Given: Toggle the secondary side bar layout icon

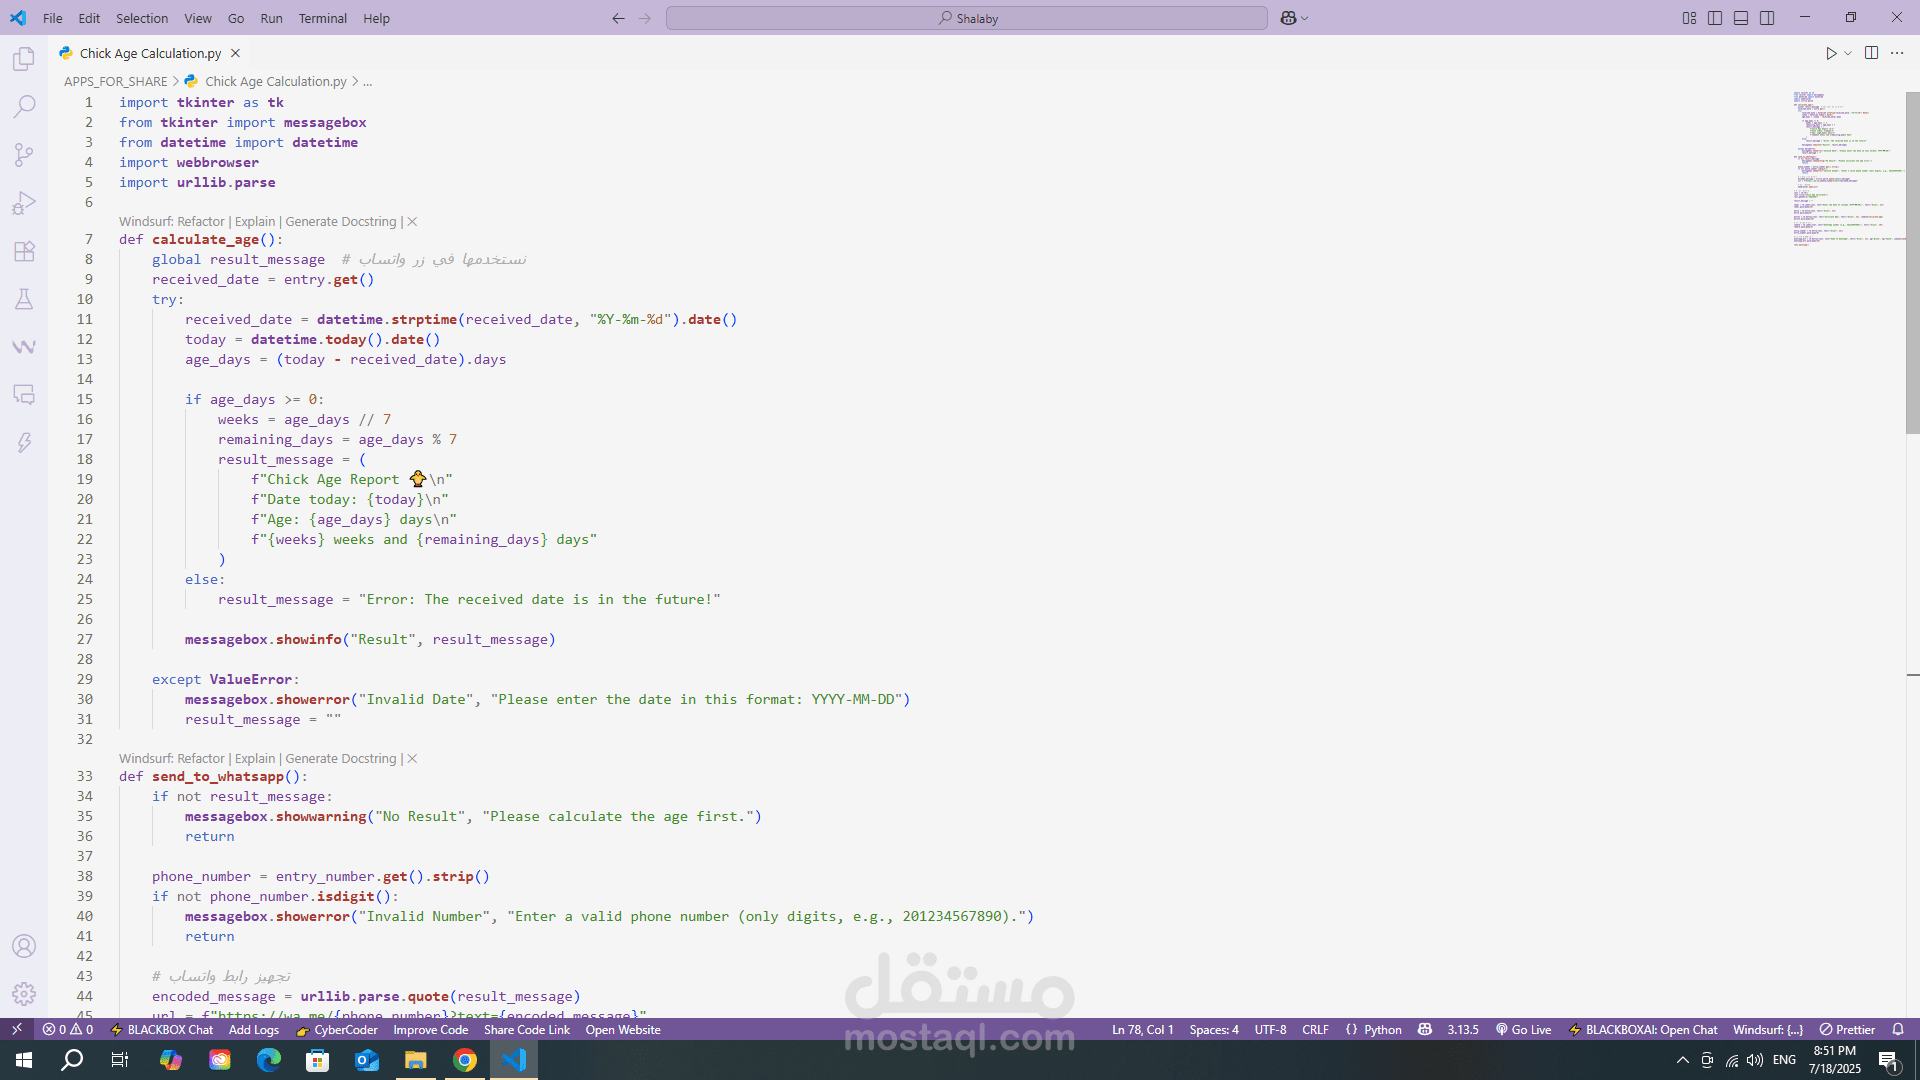Looking at the screenshot, I should click(1767, 18).
